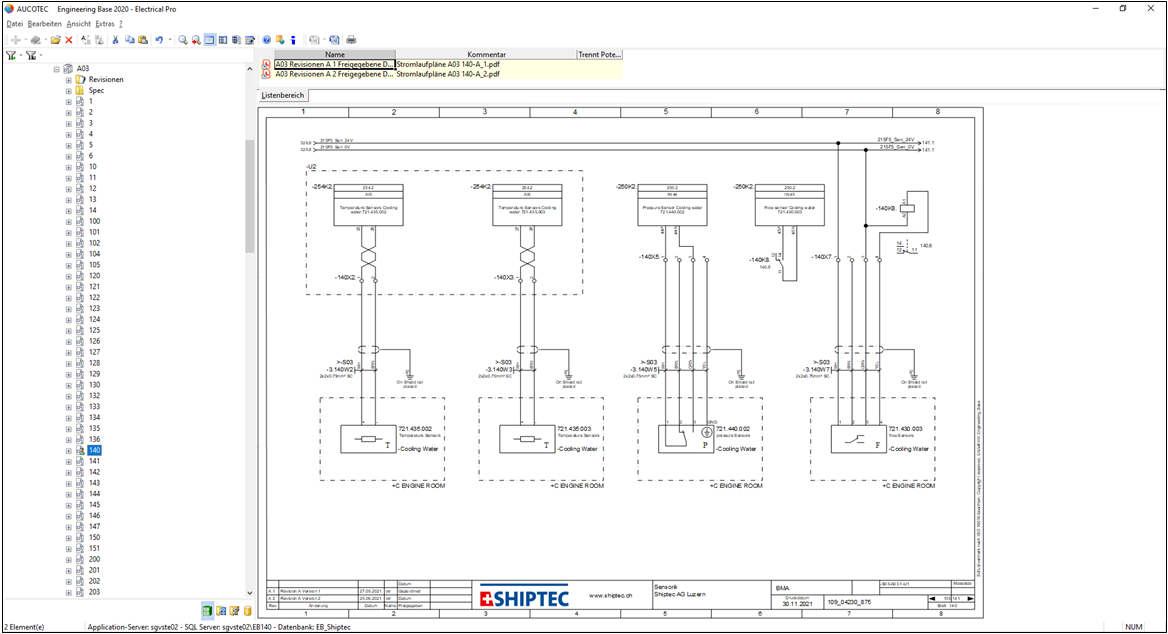Select sheet 203 in the tree

pyautogui.click(x=95, y=592)
